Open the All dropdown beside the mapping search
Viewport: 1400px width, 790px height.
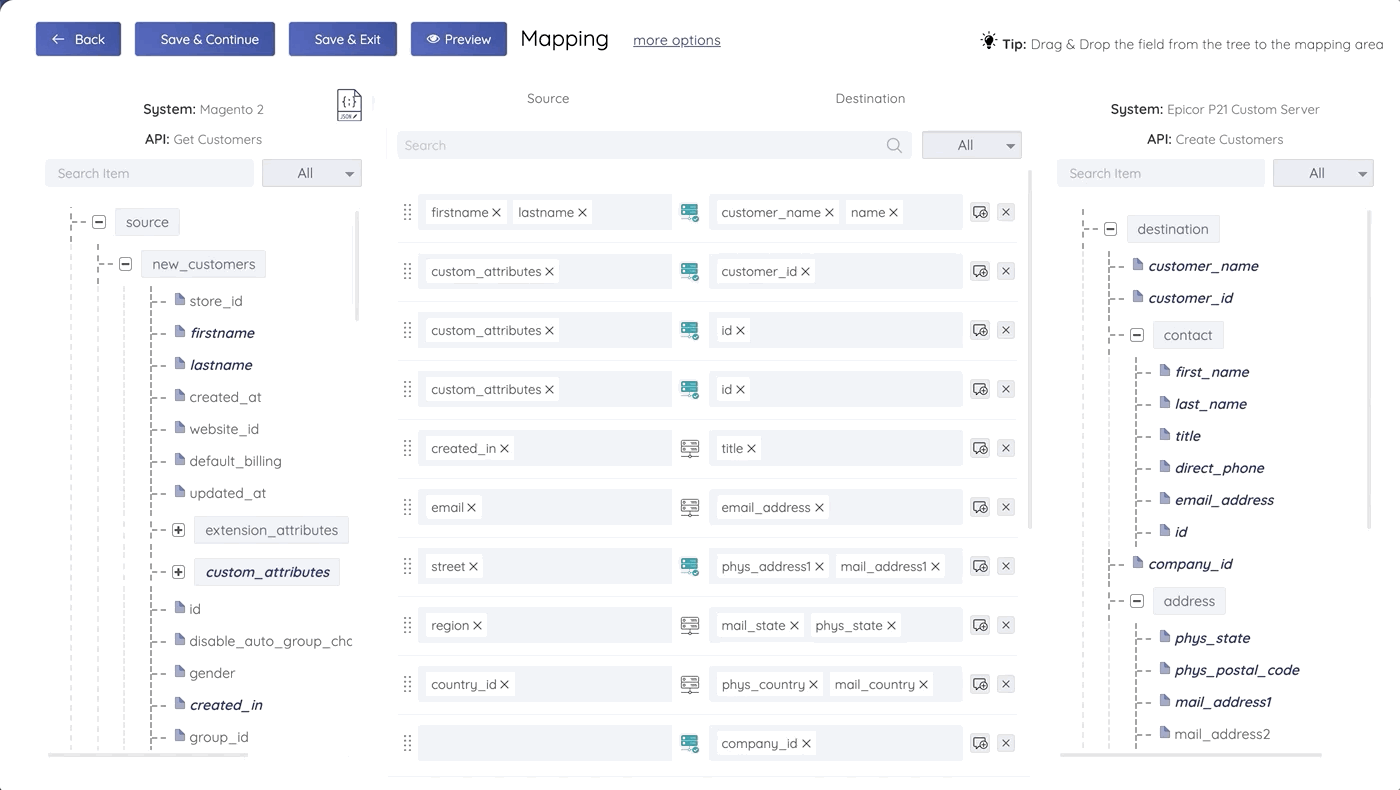click(971, 145)
